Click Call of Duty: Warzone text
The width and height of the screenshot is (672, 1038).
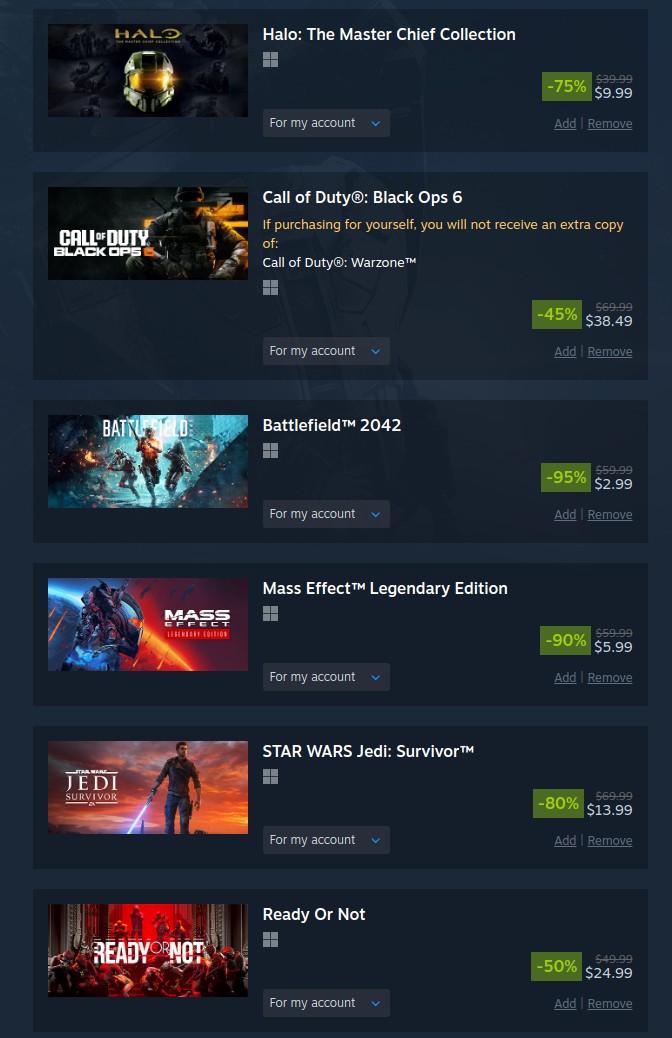[339, 262]
